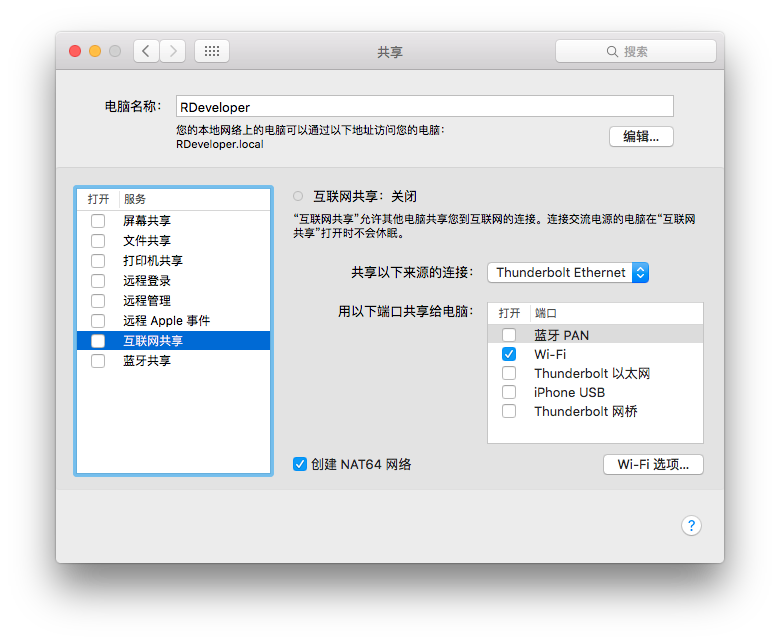Select 打印机共享 service row
Screen dimensions: 780x643
pyautogui.click(x=174, y=261)
